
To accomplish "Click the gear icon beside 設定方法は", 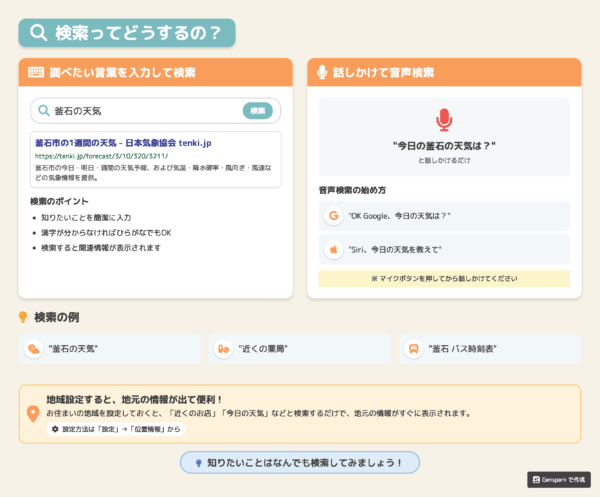I will point(55,429).
